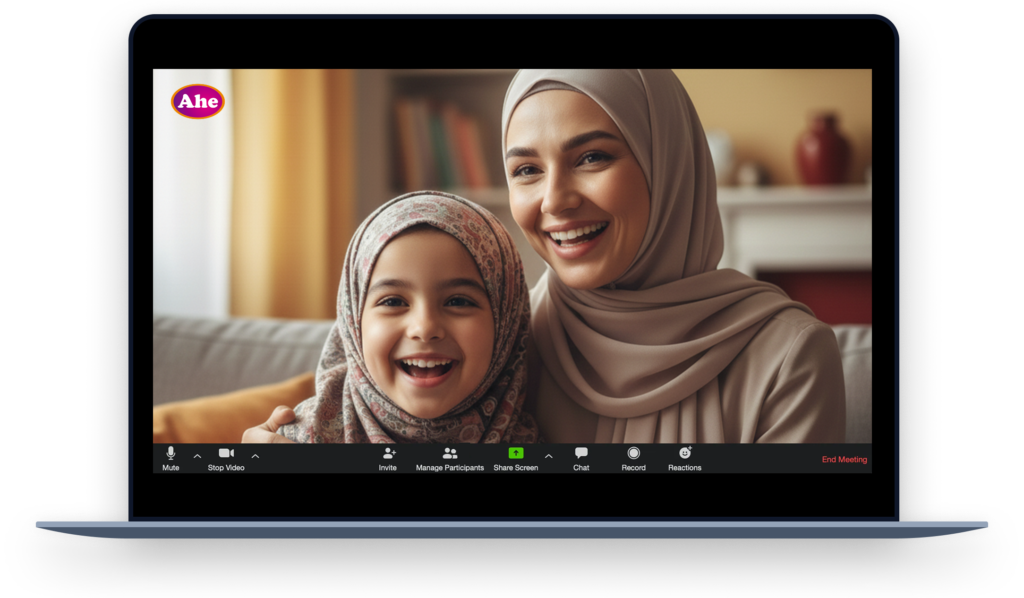Click the Share Screen text label
The image size is (1024, 598).
coord(516,468)
